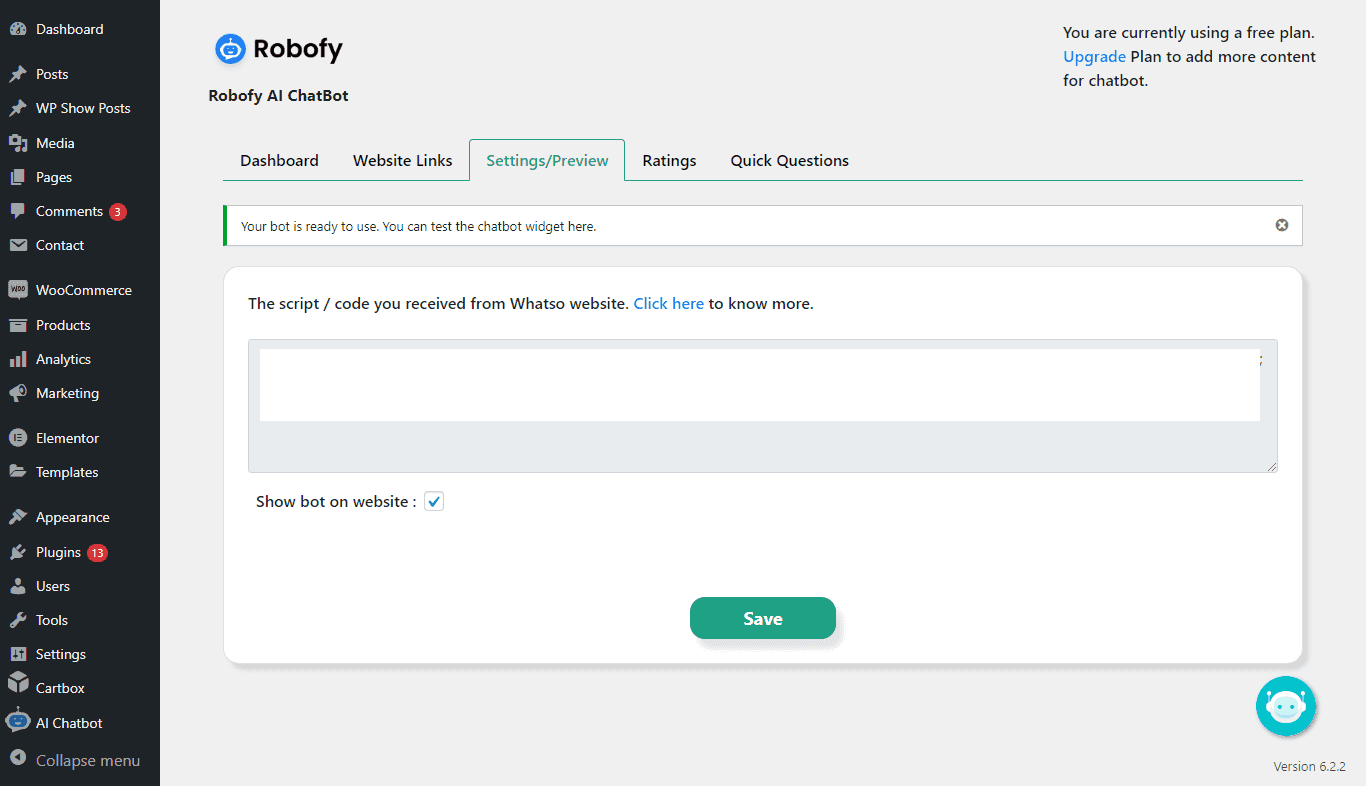Open the Comments menu label
The width and height of the screenshot is (1366, 786).
(x=69, y=211)
